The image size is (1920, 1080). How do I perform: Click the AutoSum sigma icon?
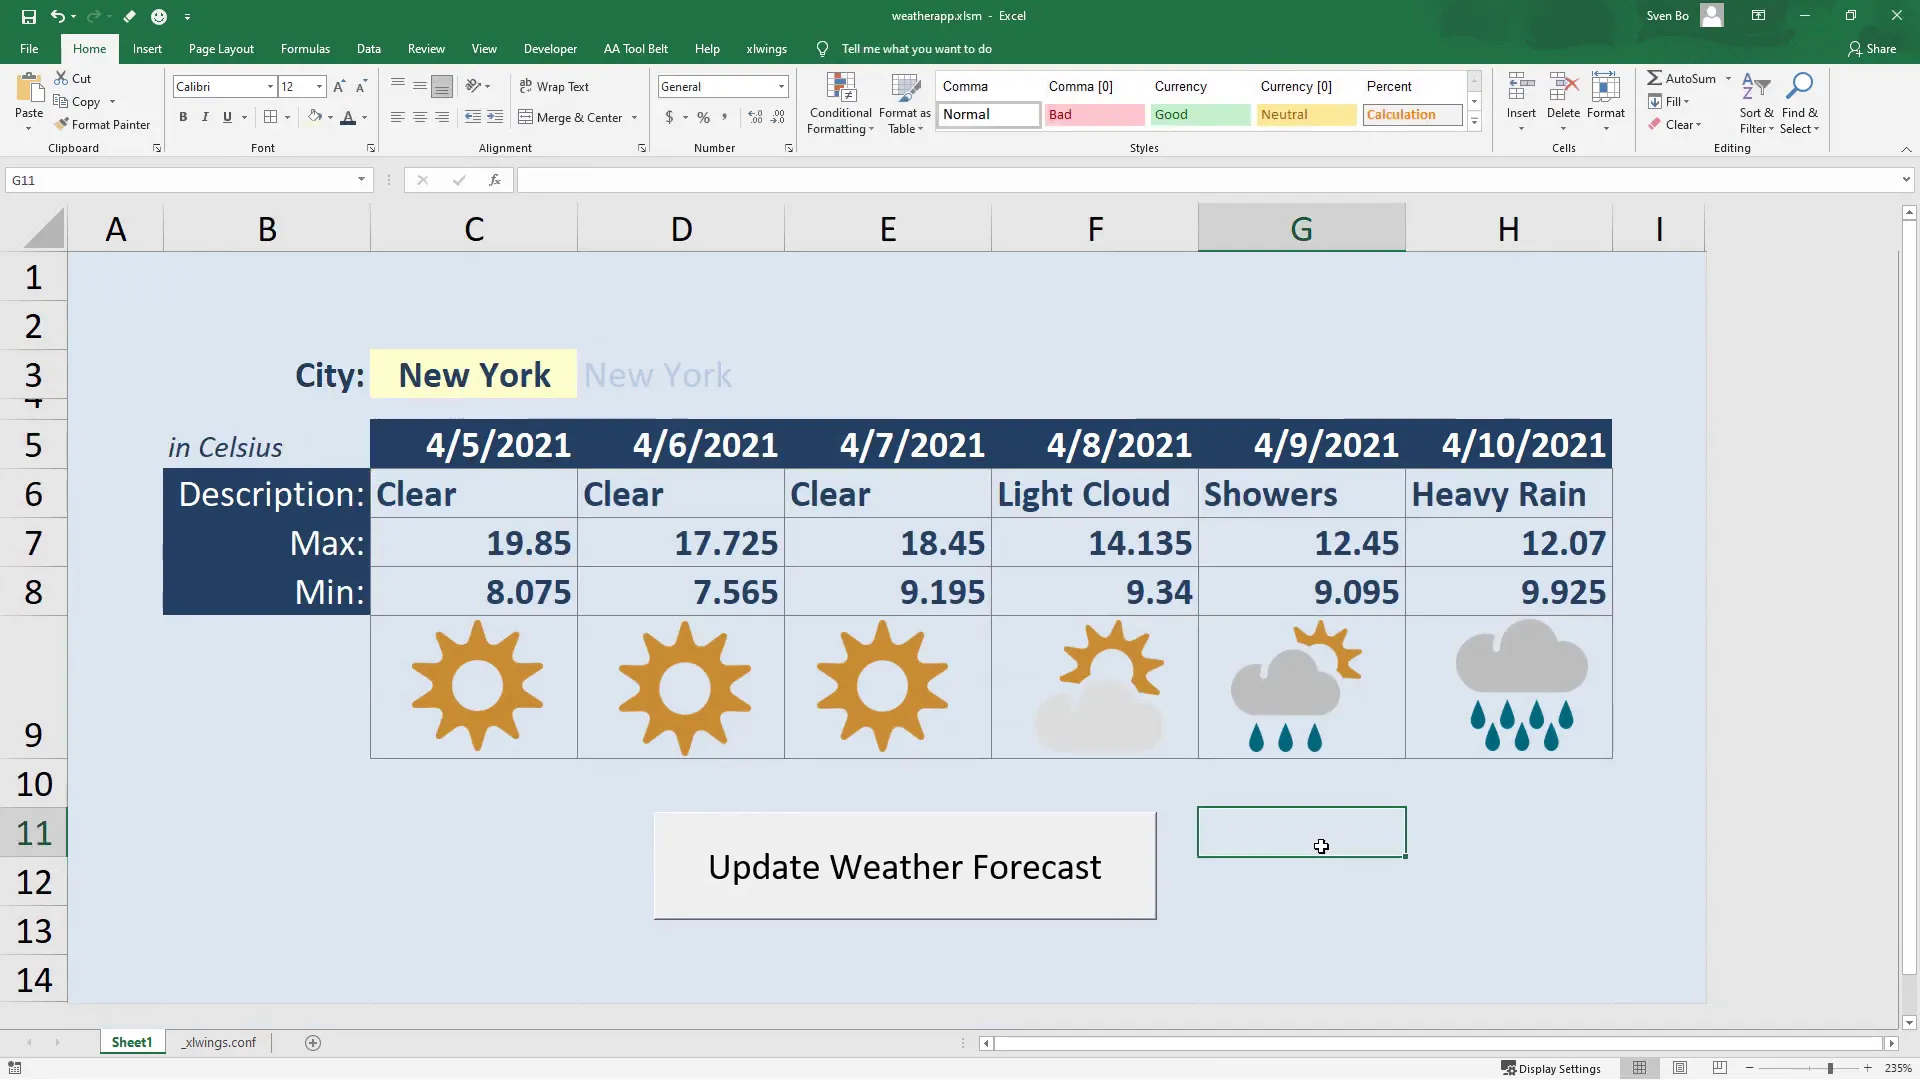[1655, 78]
